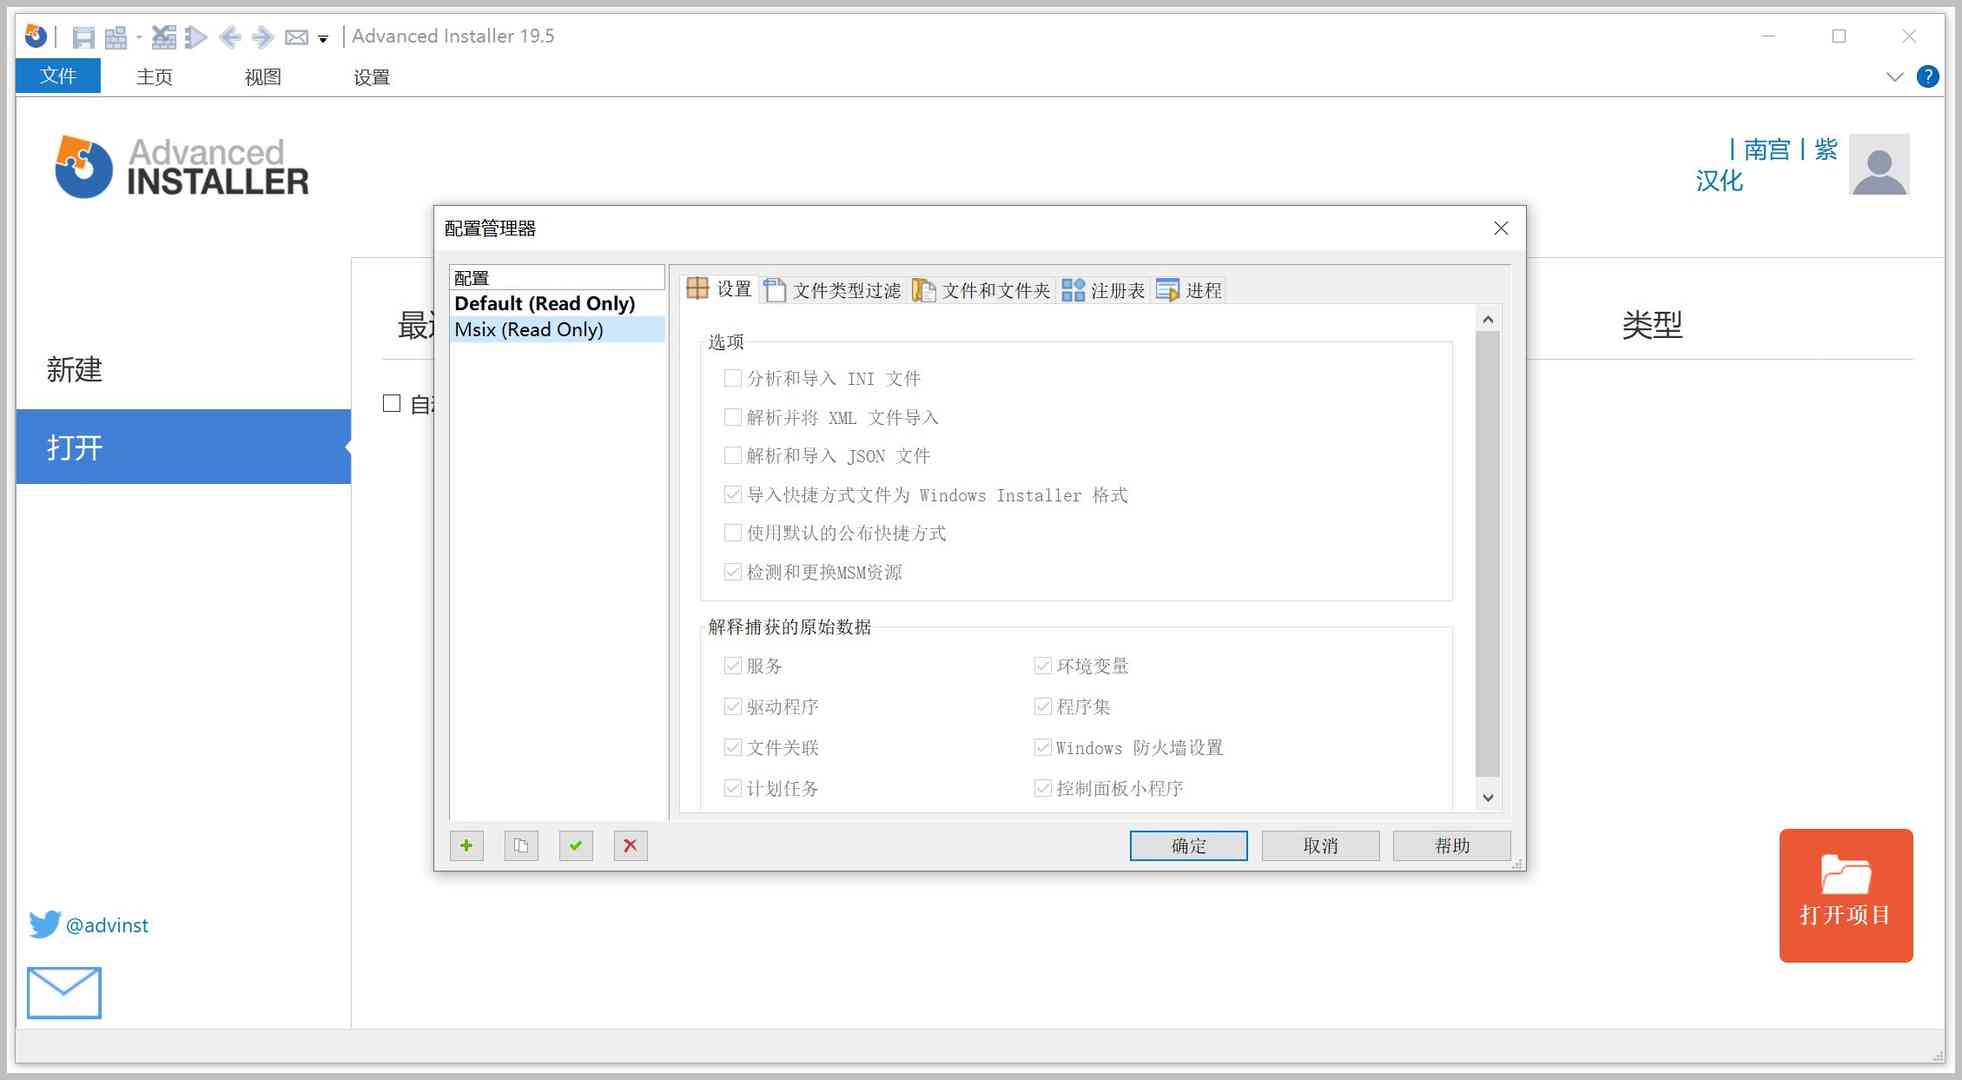Switch to the 设置 ribbon tab

click(x=371, y=77)
